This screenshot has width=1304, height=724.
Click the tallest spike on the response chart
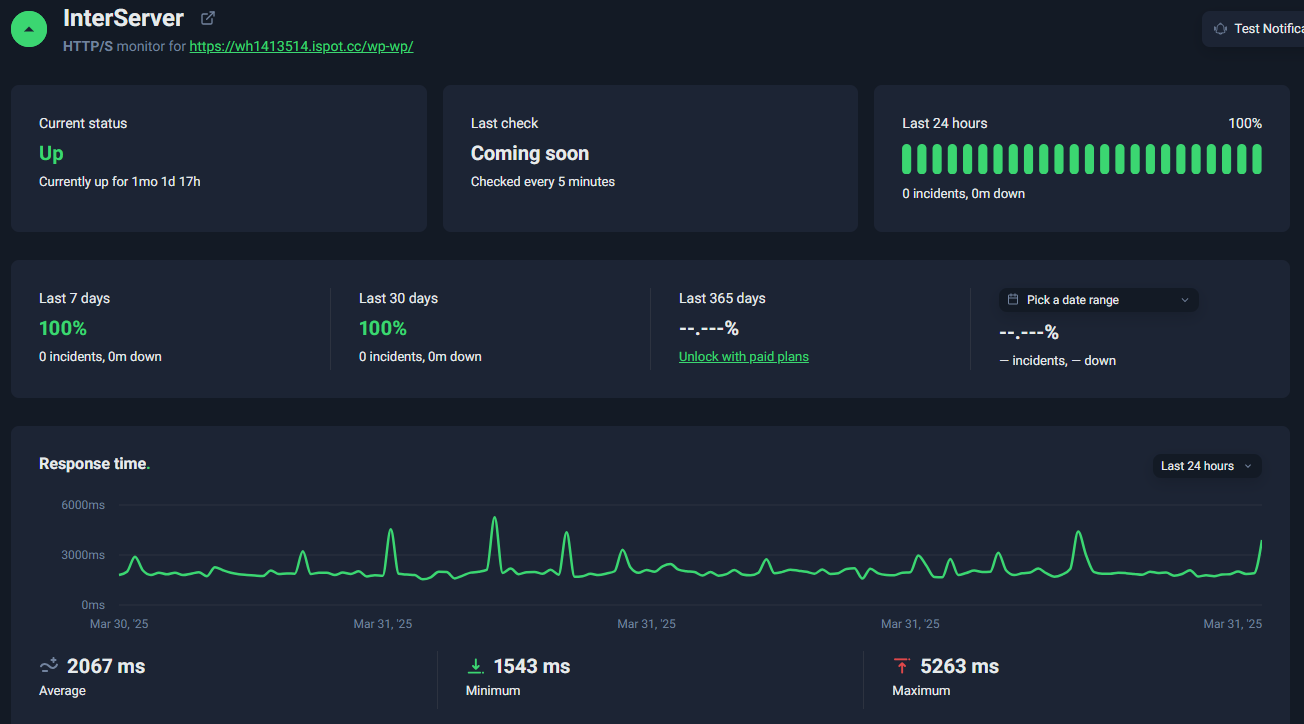pyautogui.click(x=495, y=519)
